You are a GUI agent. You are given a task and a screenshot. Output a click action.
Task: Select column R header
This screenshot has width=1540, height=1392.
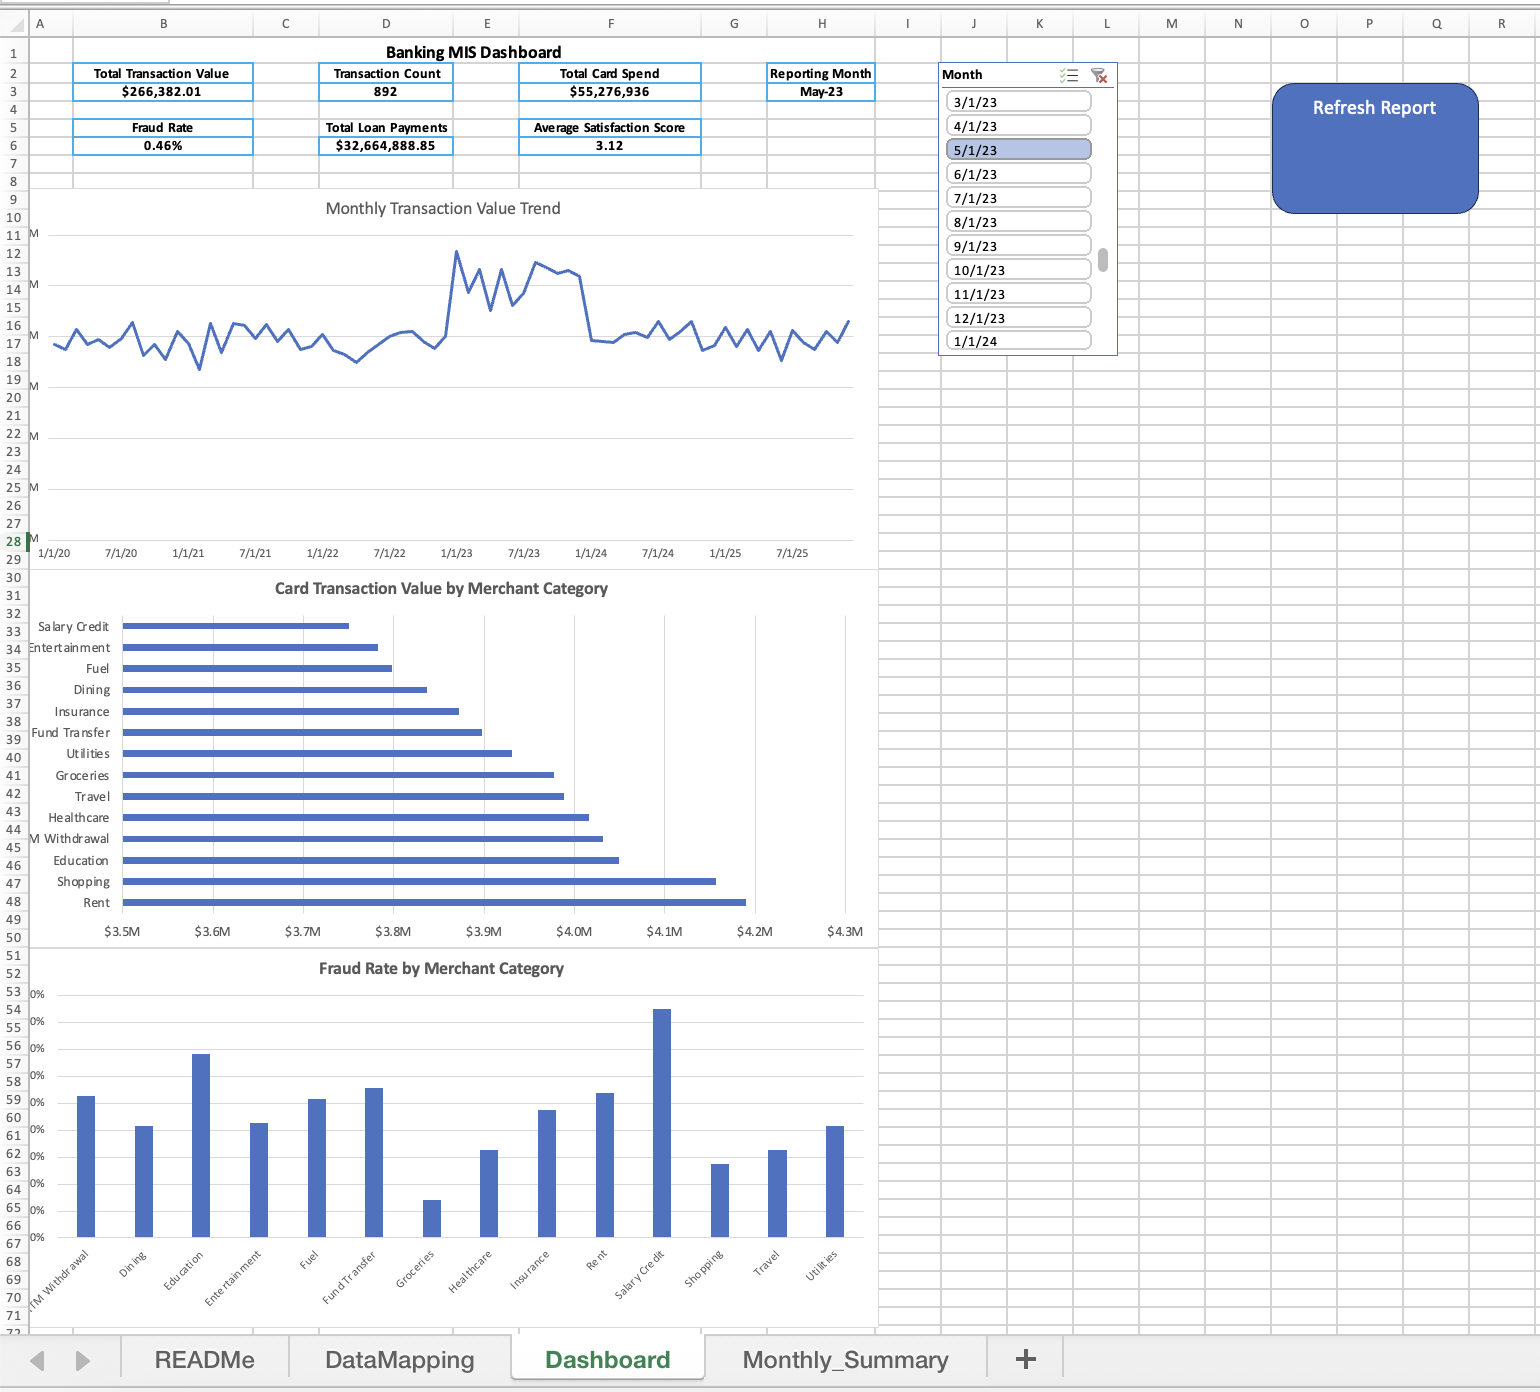[x=1502, y=23]
